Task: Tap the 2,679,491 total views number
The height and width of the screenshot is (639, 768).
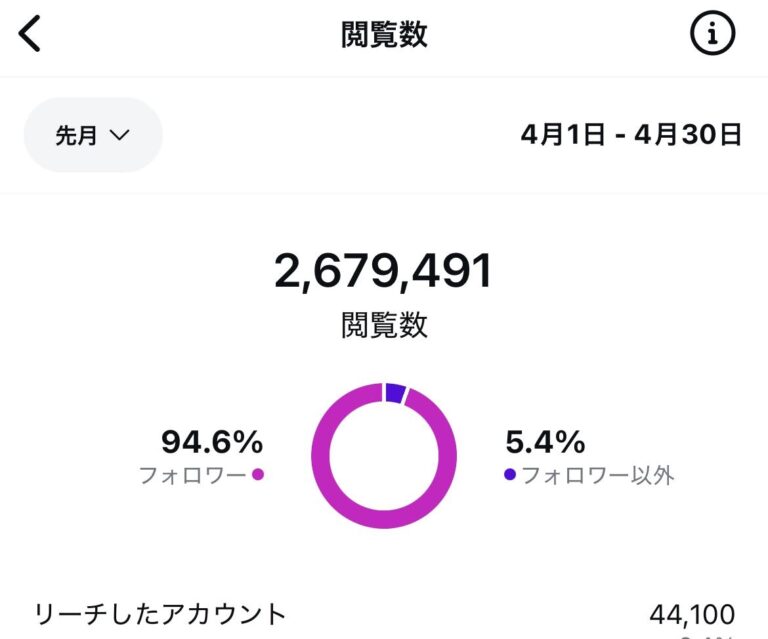Action: point(384,272)
